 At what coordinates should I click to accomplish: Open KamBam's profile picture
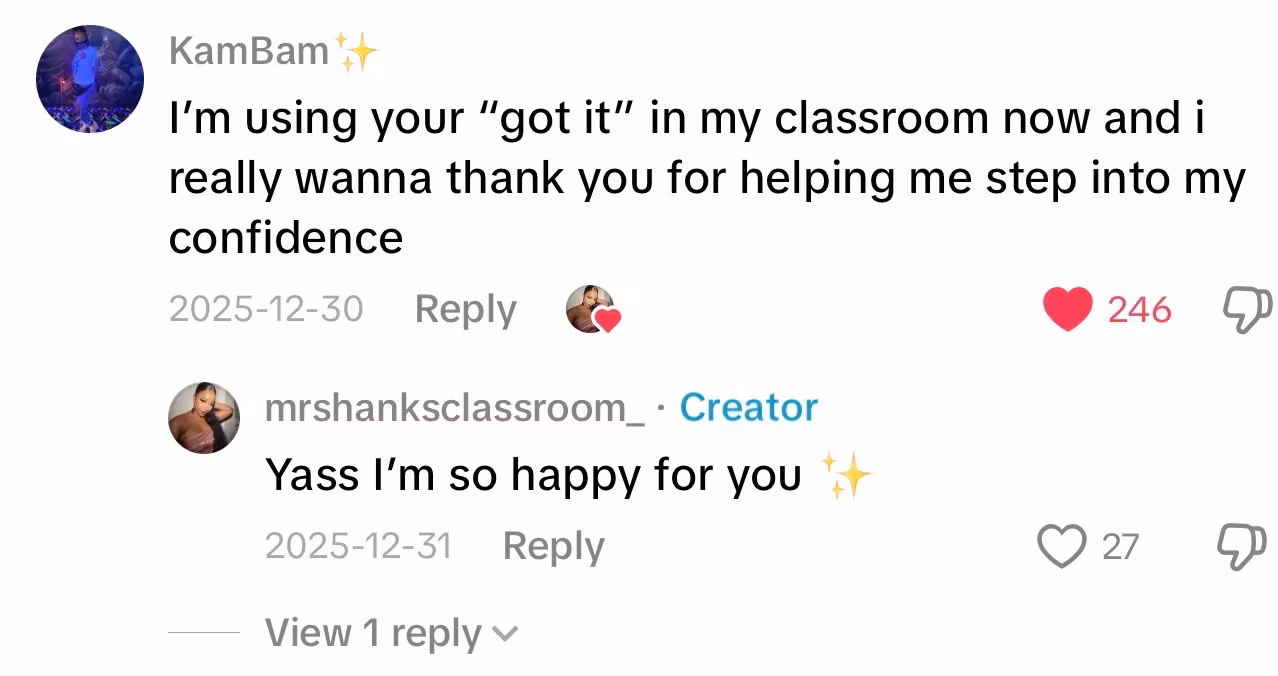click(x=90, y=79)
